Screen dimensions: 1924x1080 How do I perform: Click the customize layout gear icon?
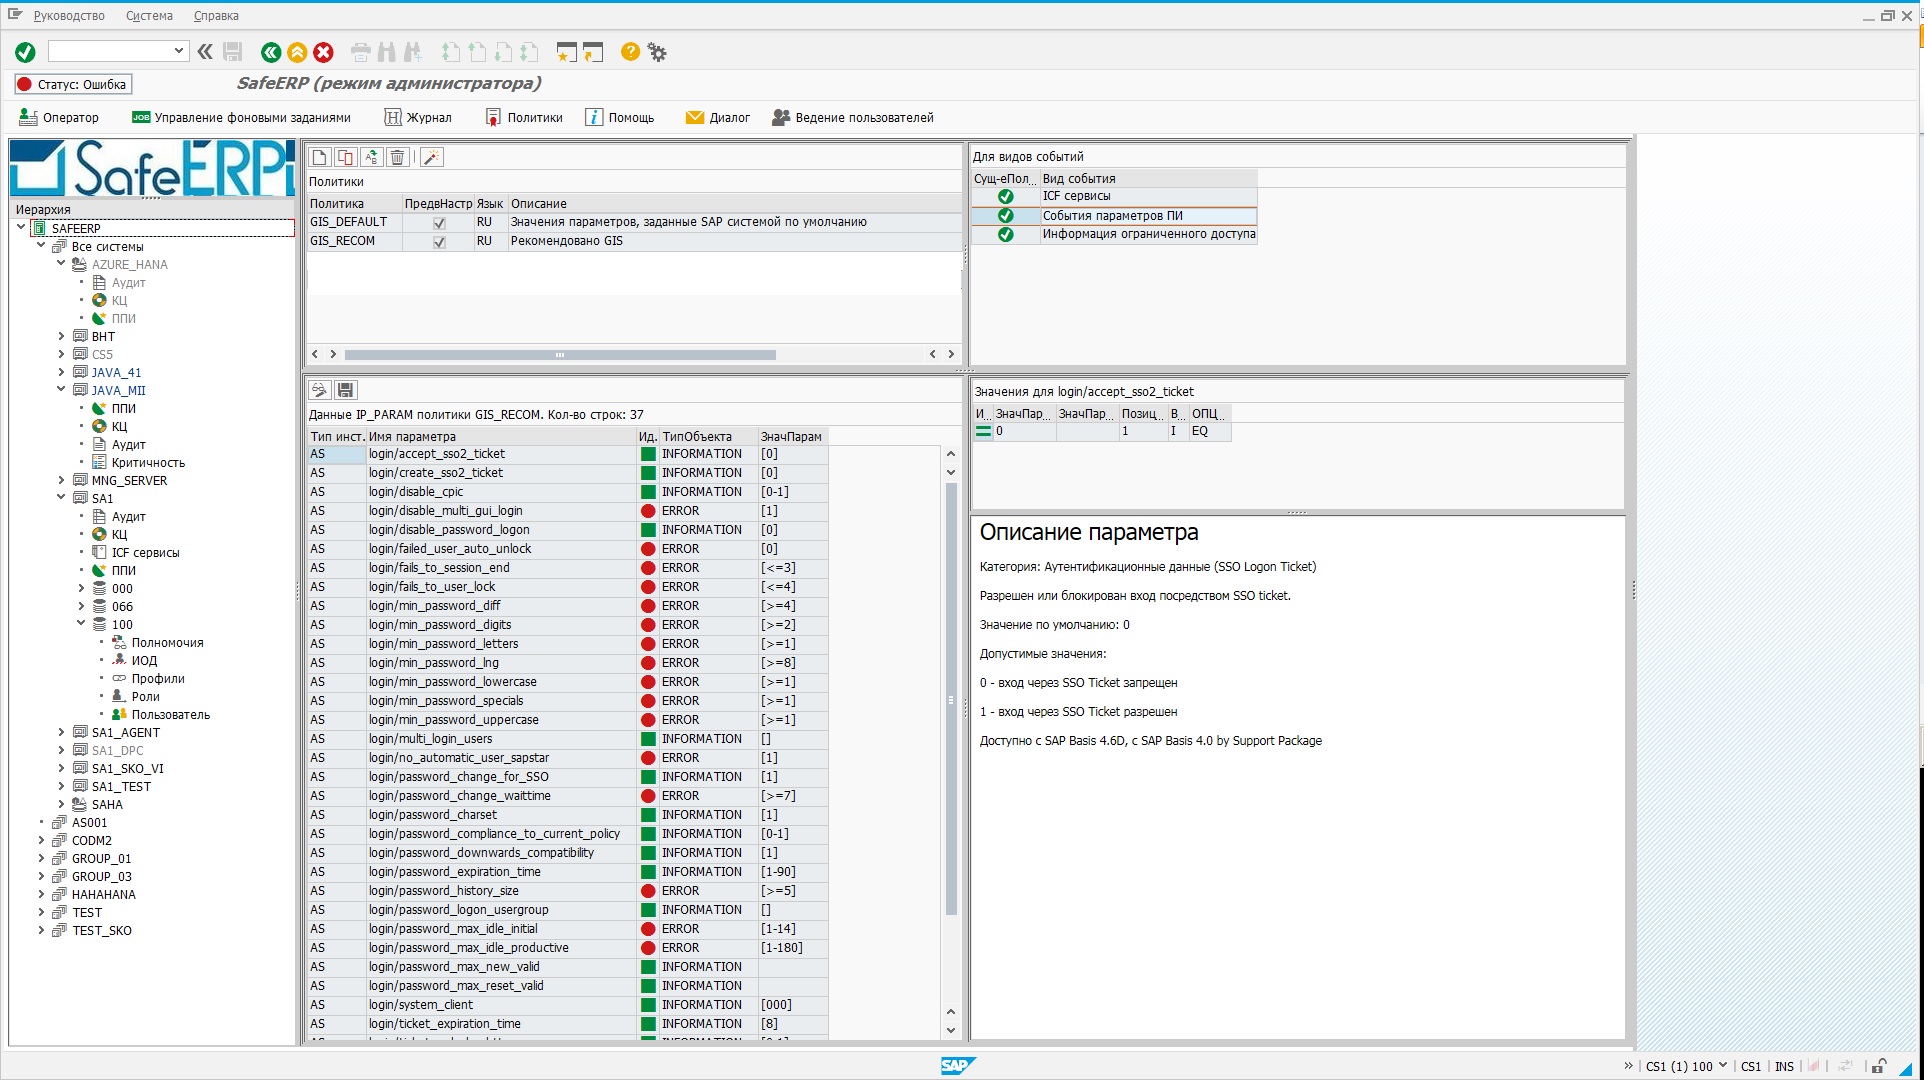[657, 52]
